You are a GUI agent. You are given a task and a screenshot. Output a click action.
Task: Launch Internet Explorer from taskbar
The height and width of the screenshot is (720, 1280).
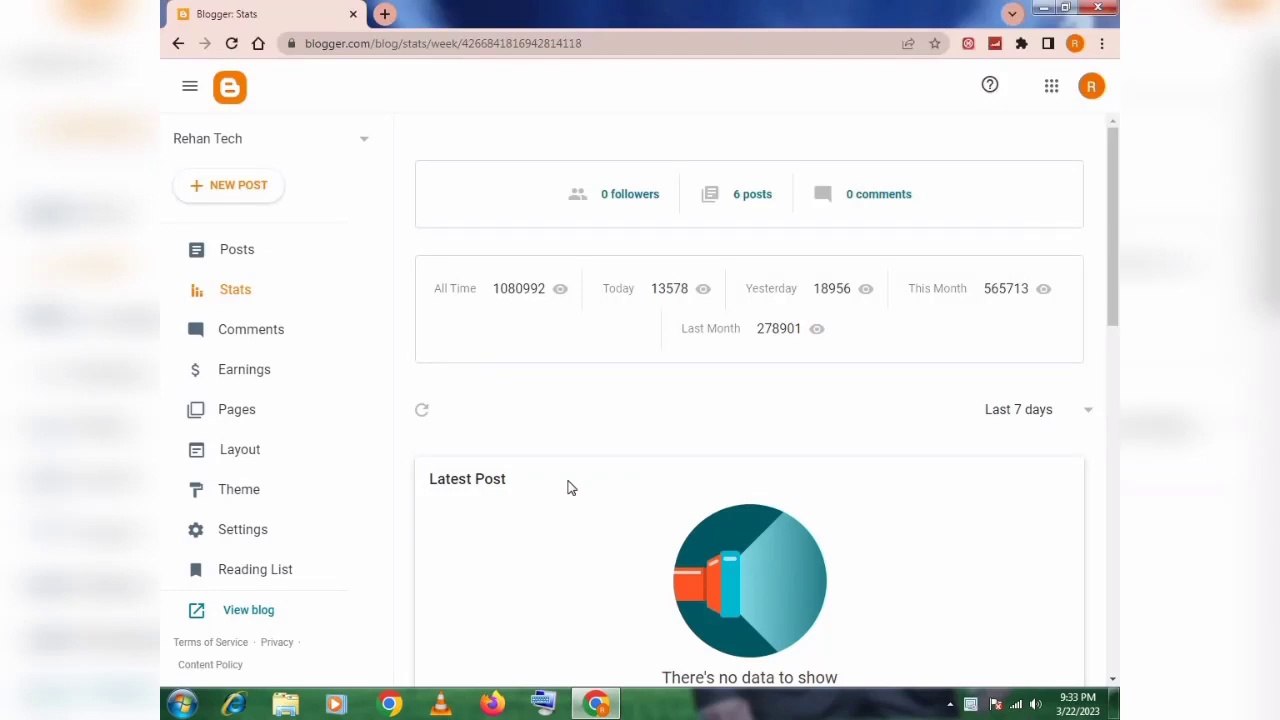click(234, 705)
